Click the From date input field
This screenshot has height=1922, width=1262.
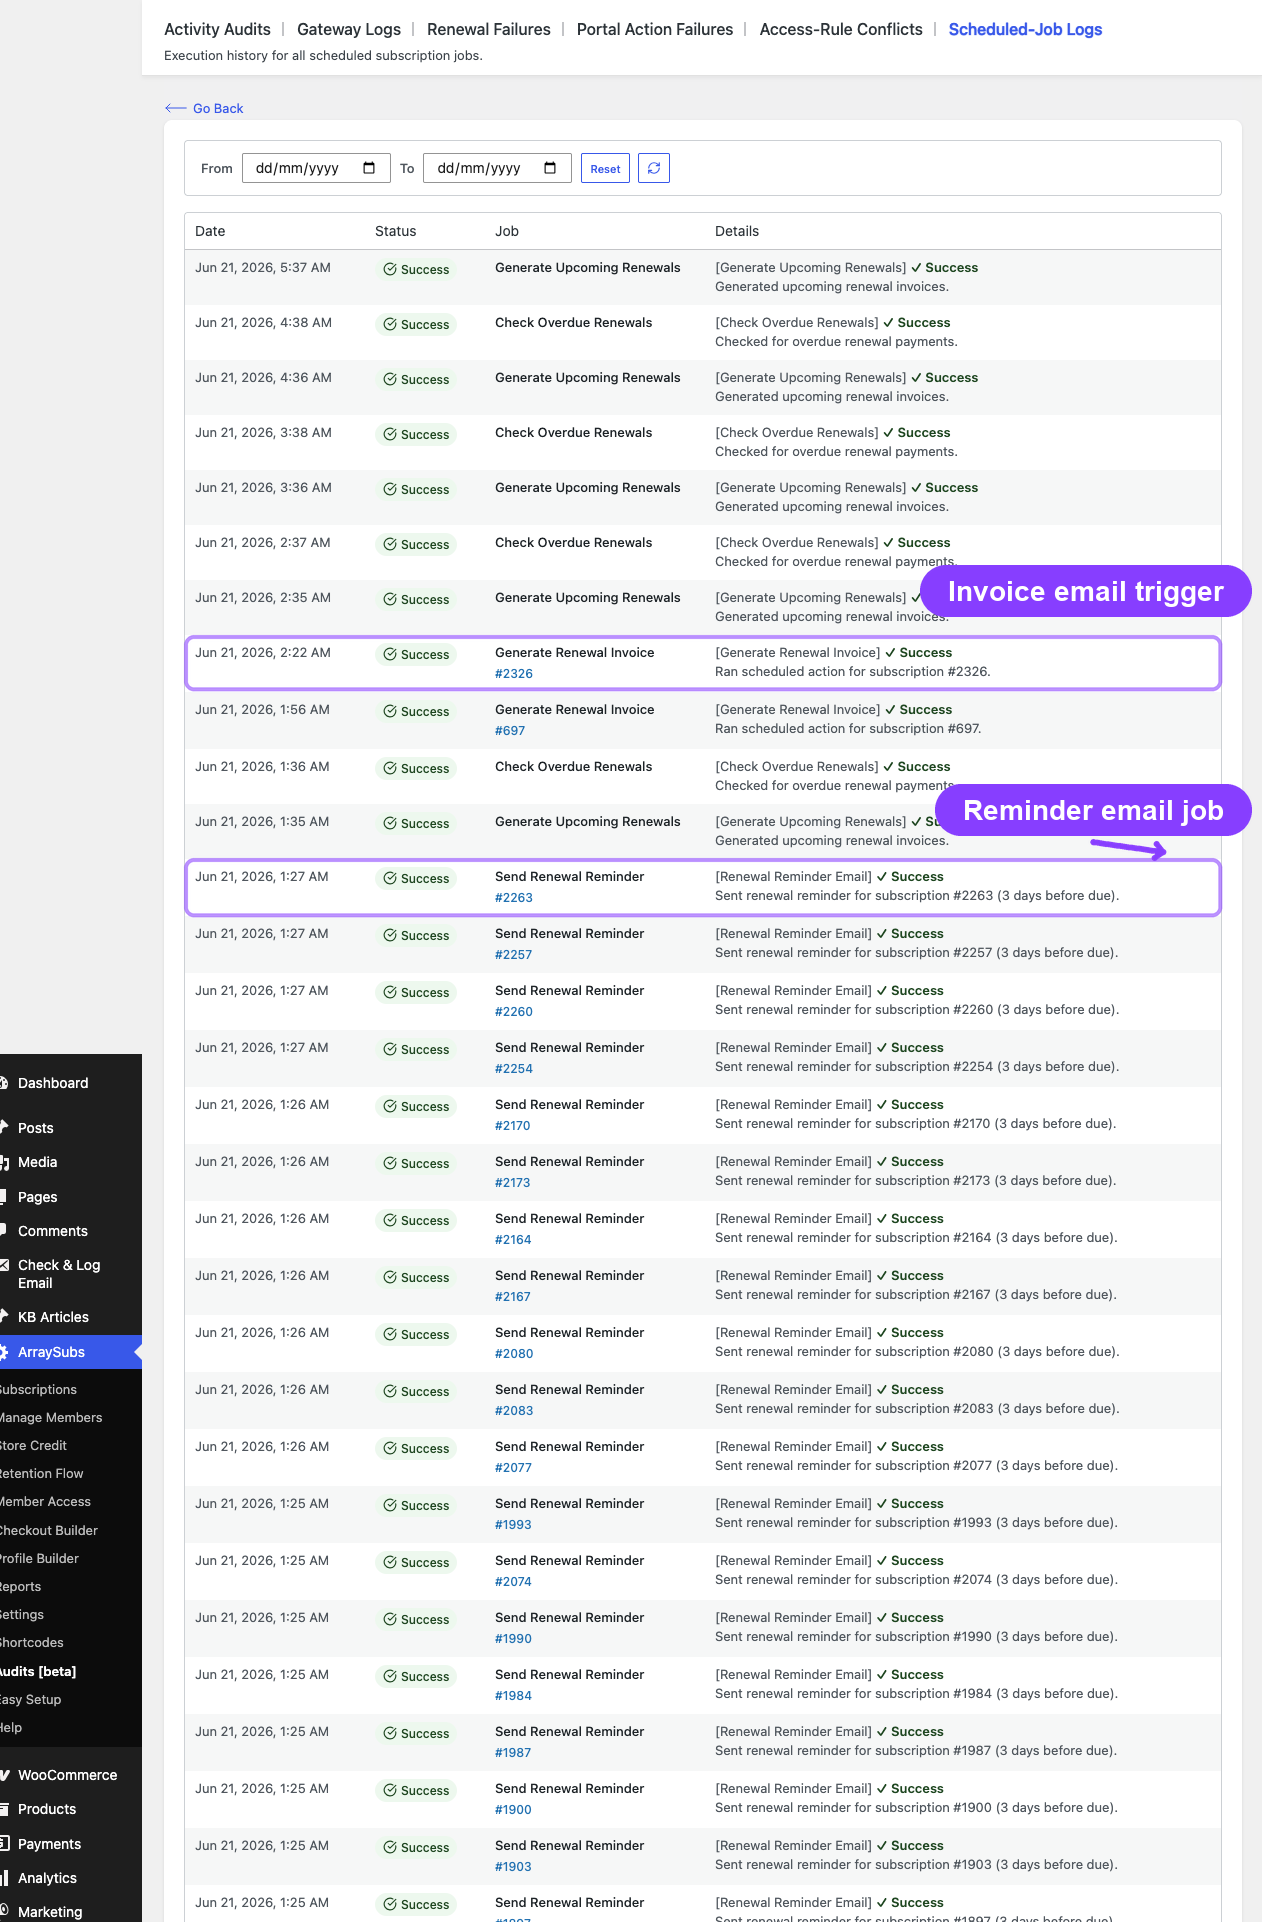click(316, 168)
